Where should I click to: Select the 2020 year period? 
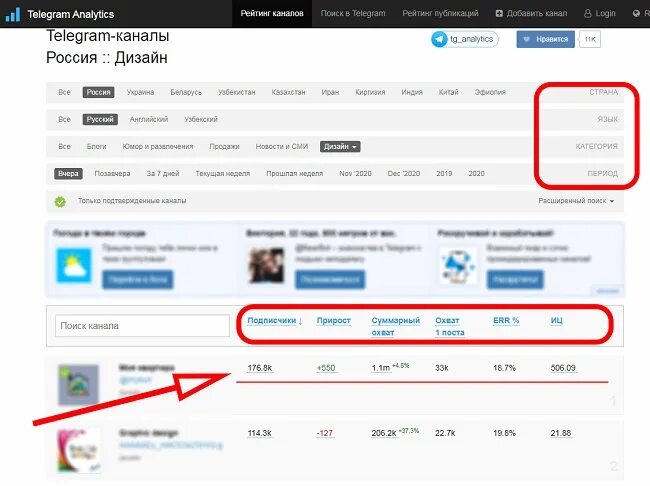476,174
